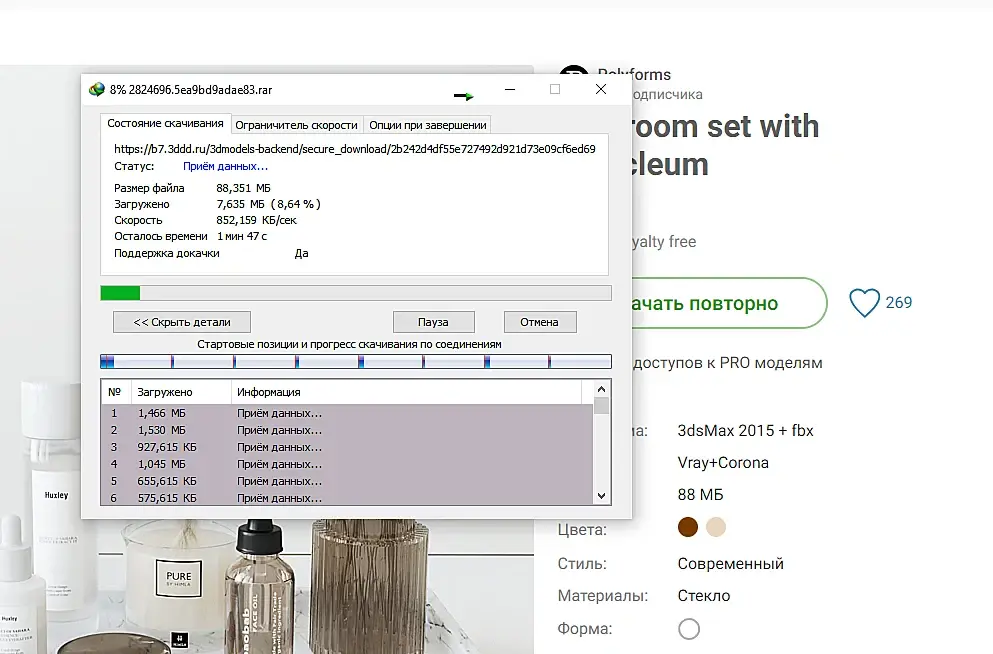
Task: Click the heart favorite icon
Action: 864,303
